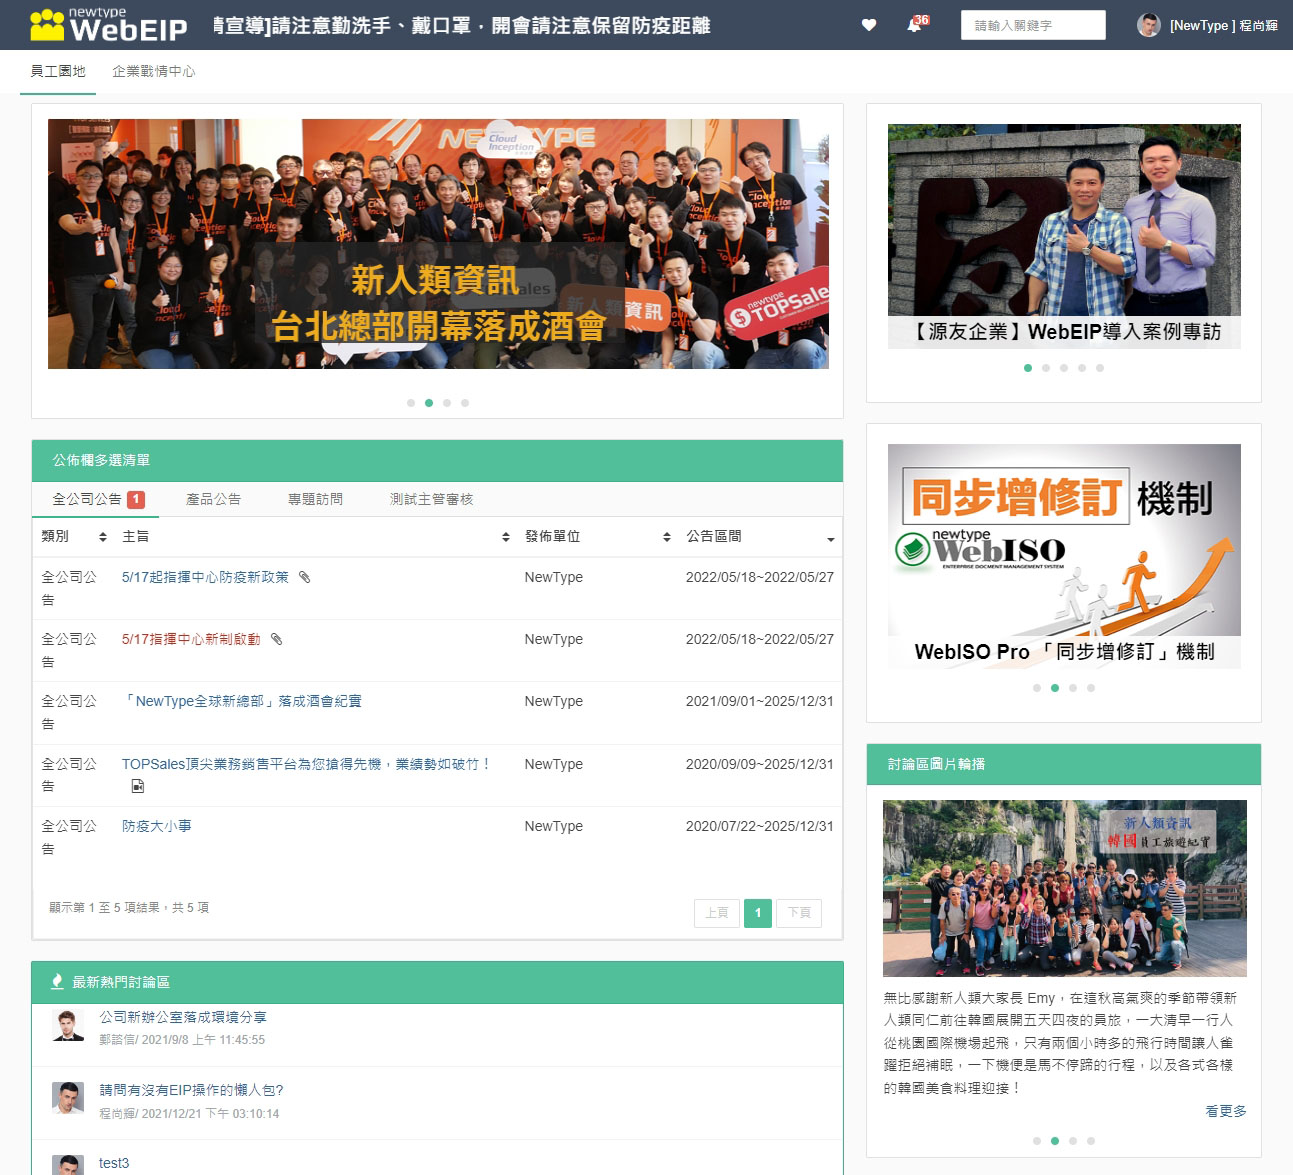Click the user avatar in header

click(x=1149, y=25)
